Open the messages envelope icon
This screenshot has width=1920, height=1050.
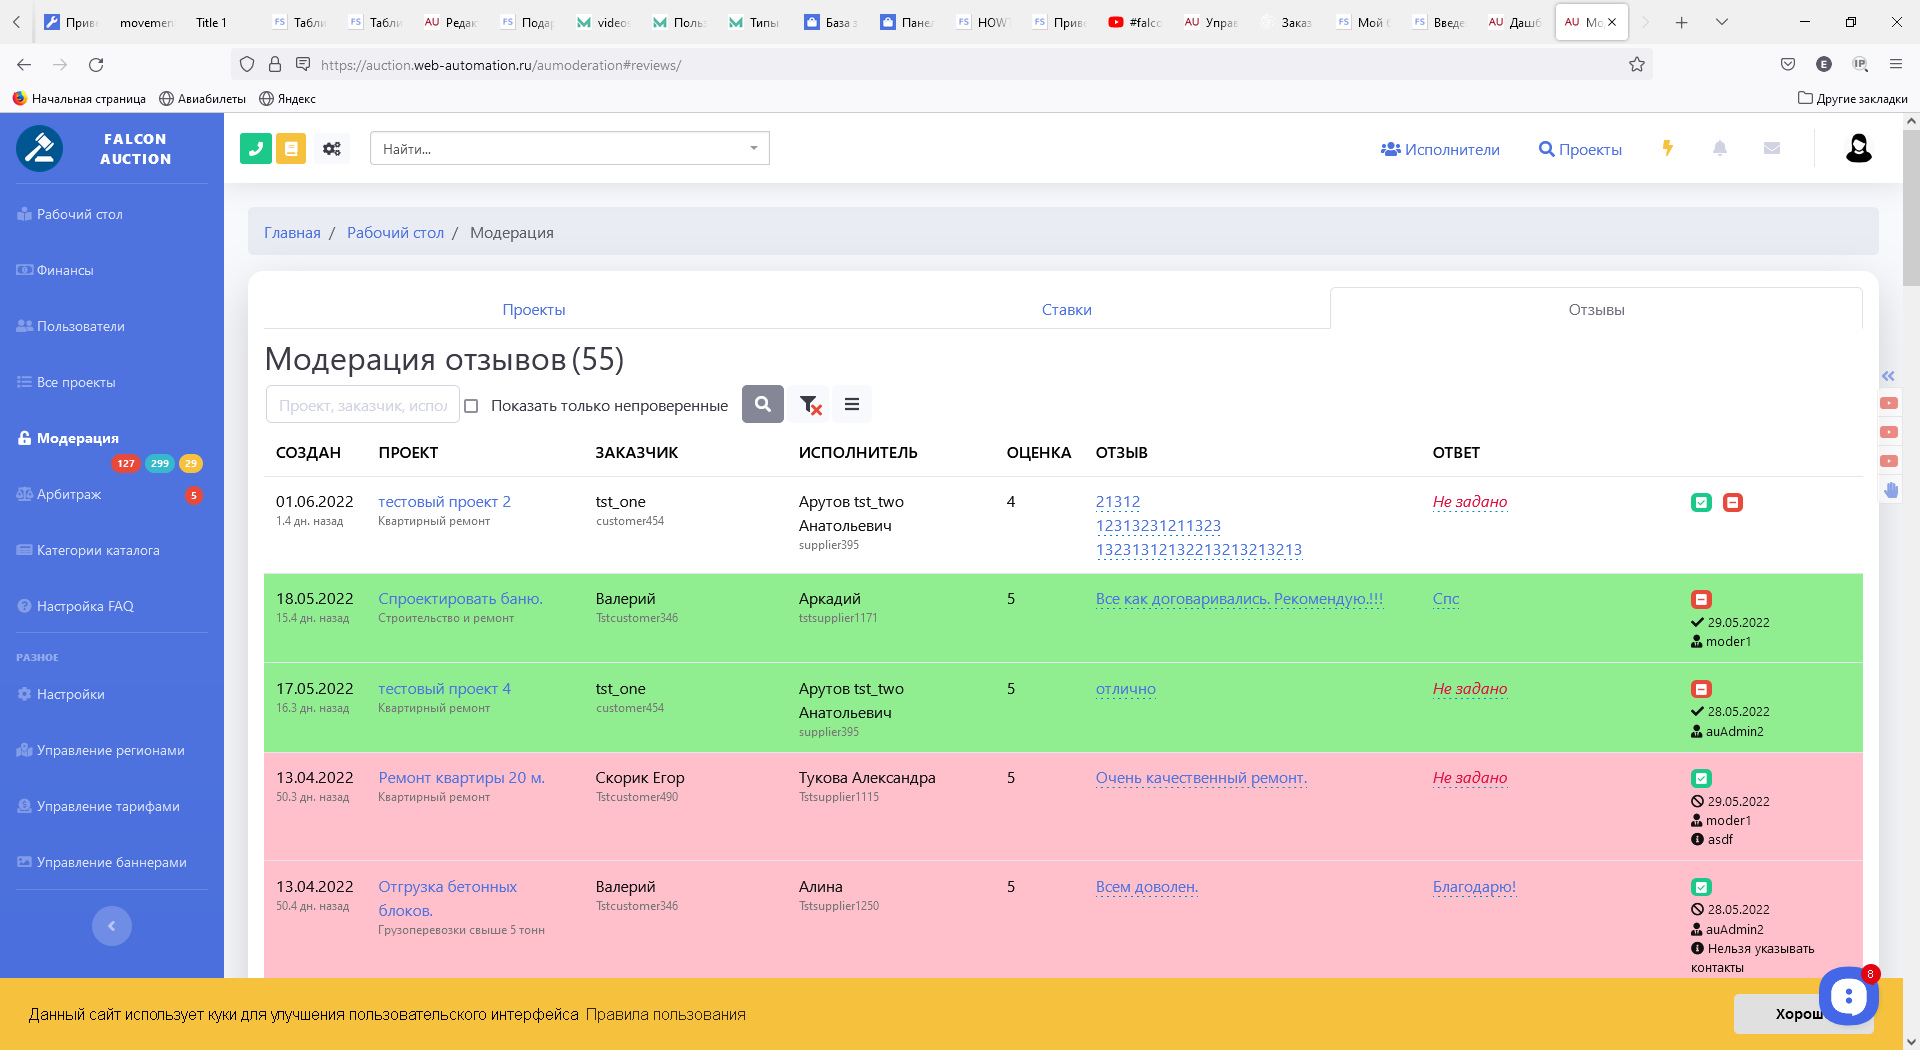[x=1772, y=148]
